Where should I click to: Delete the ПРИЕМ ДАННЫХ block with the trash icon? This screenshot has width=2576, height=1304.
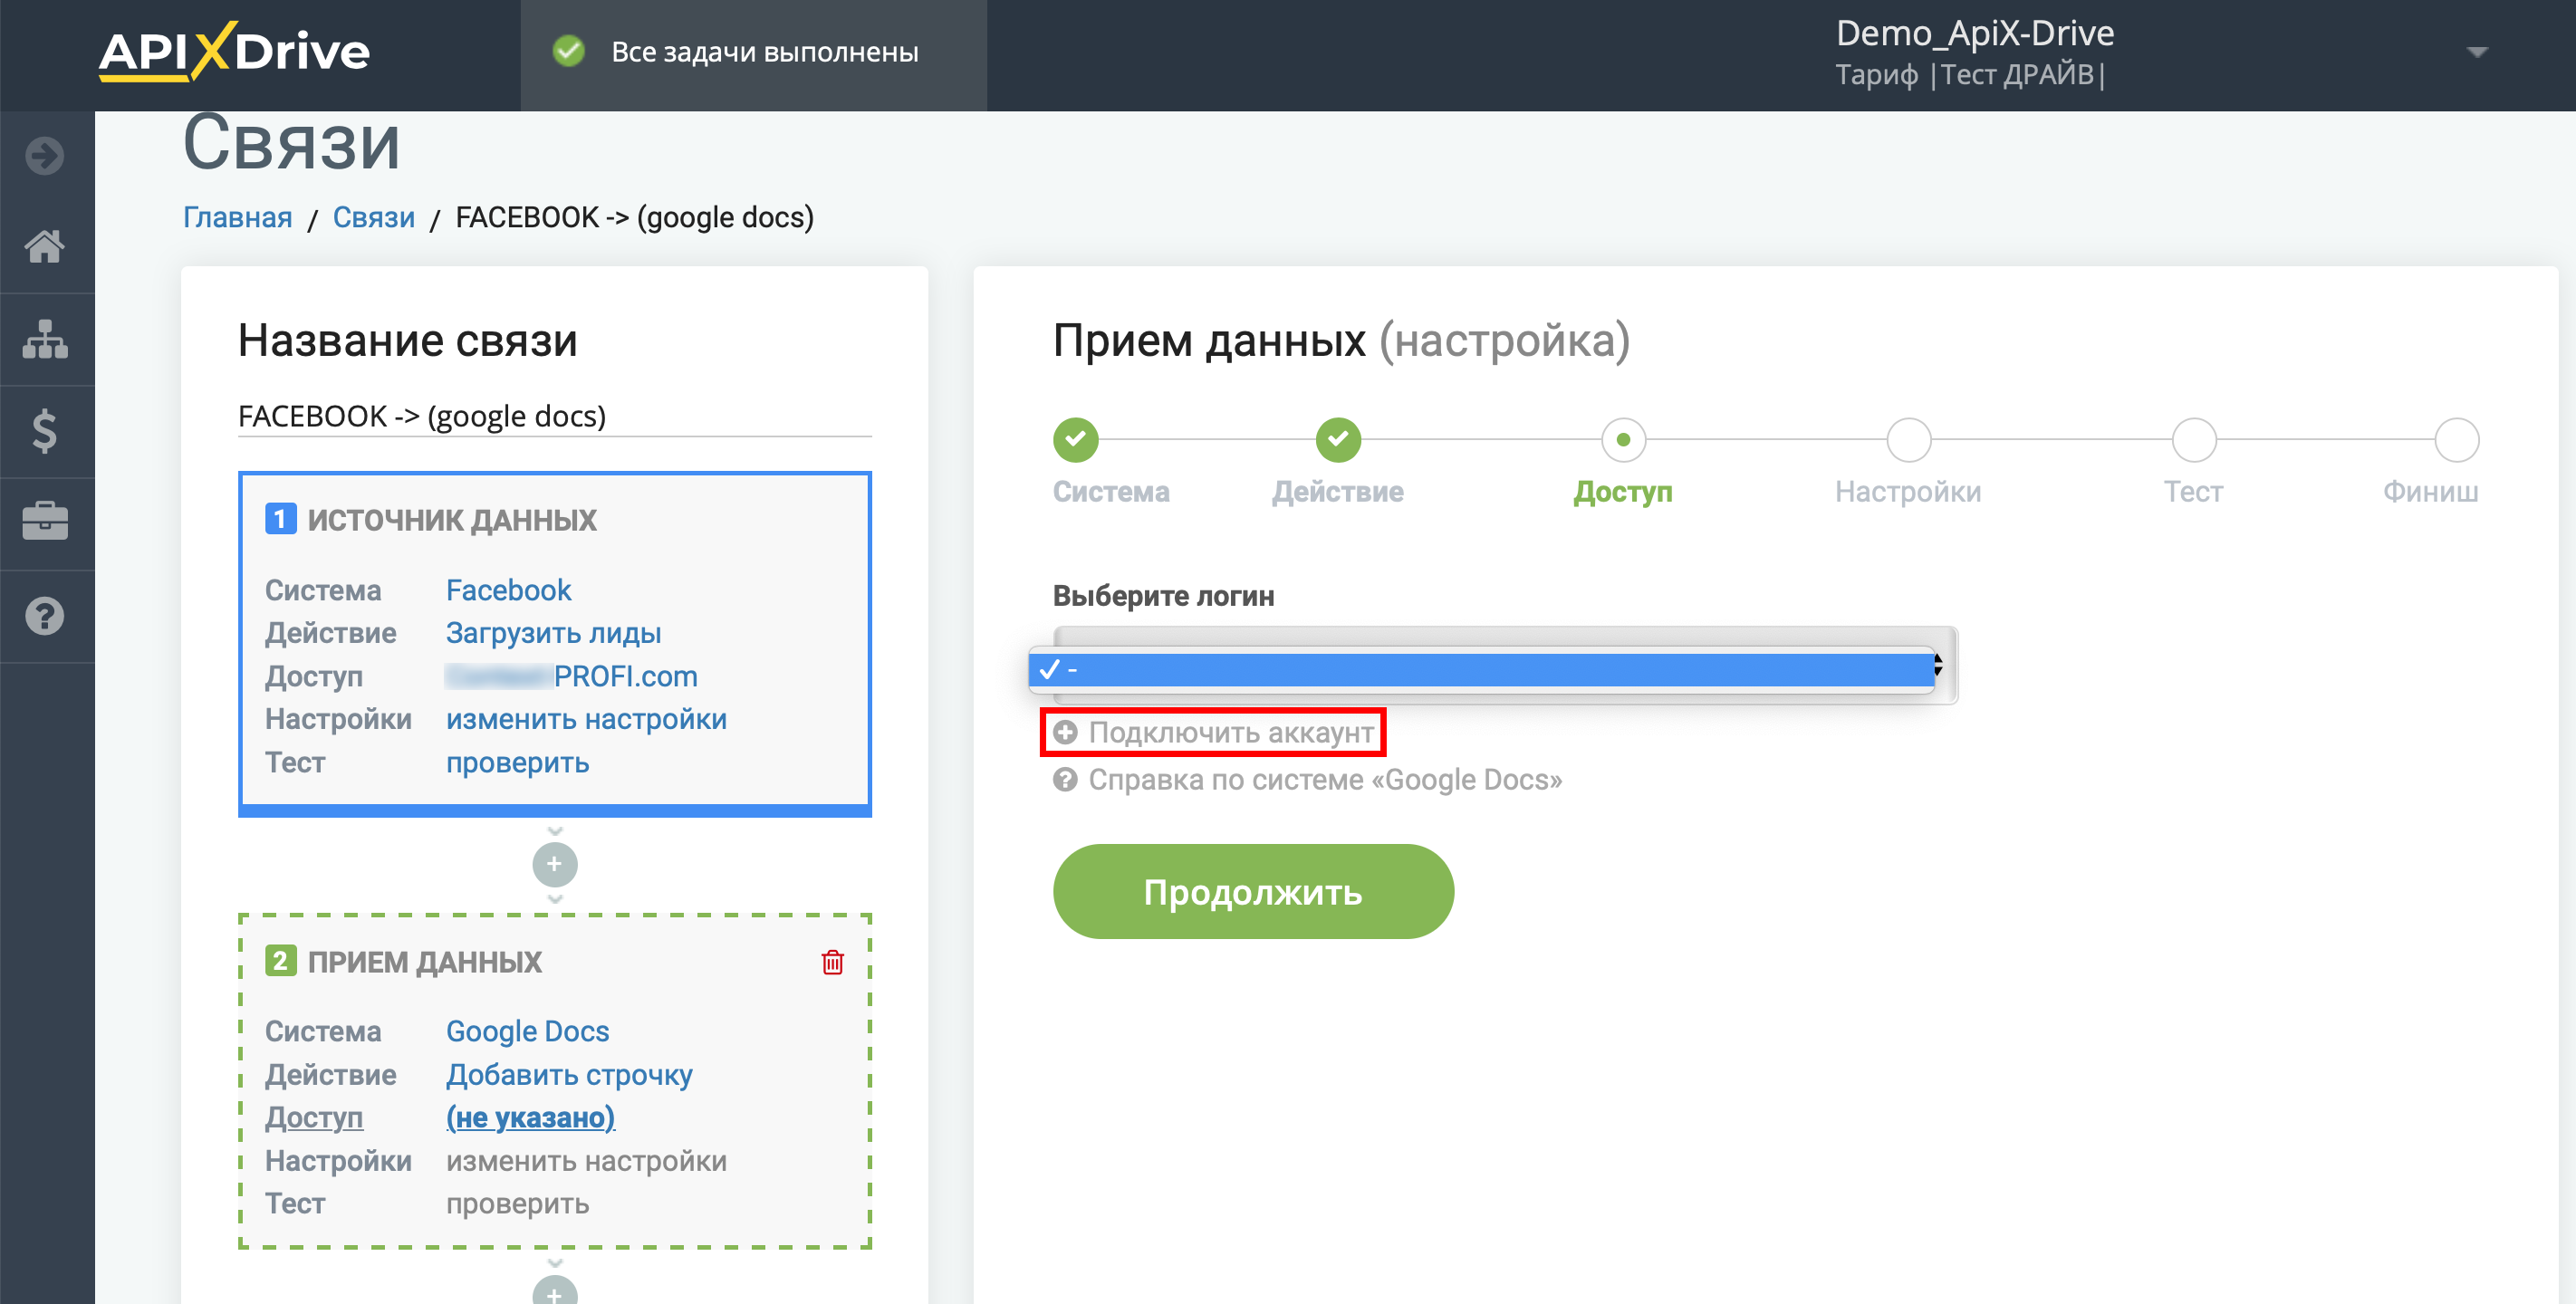pyautogui.click(x=832, y=962)
